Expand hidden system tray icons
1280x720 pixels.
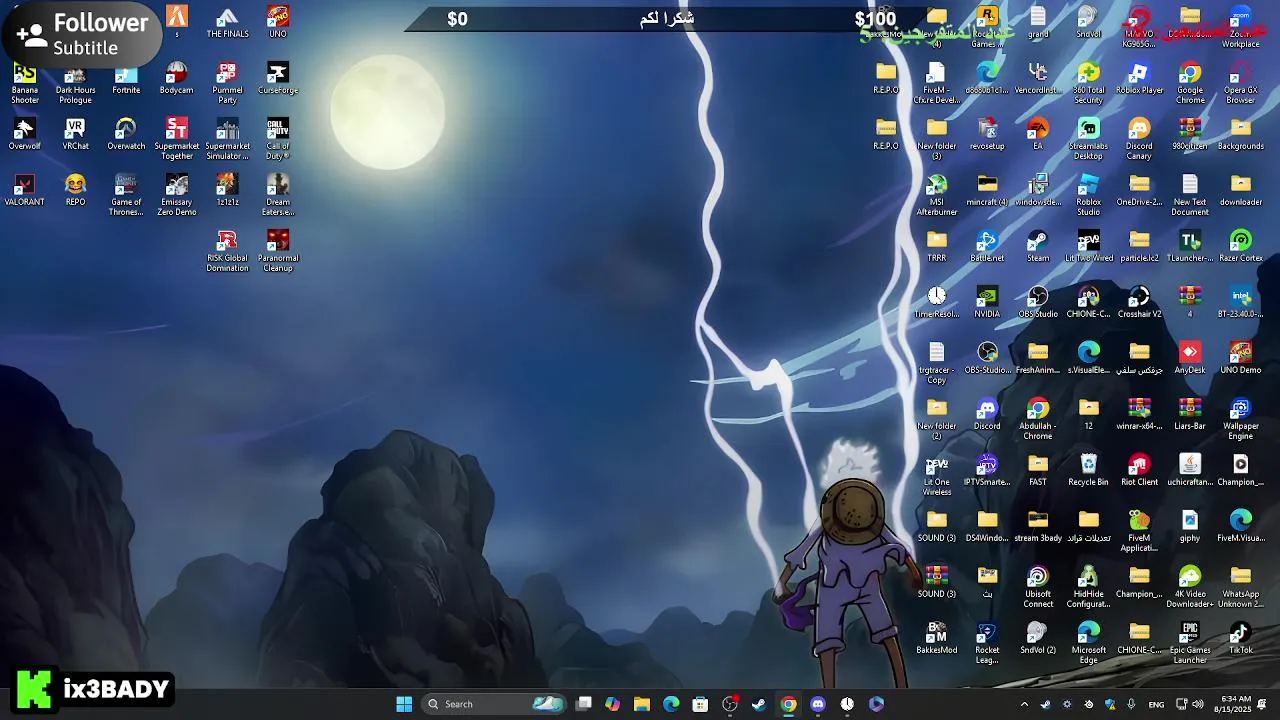click(1024, 704)
